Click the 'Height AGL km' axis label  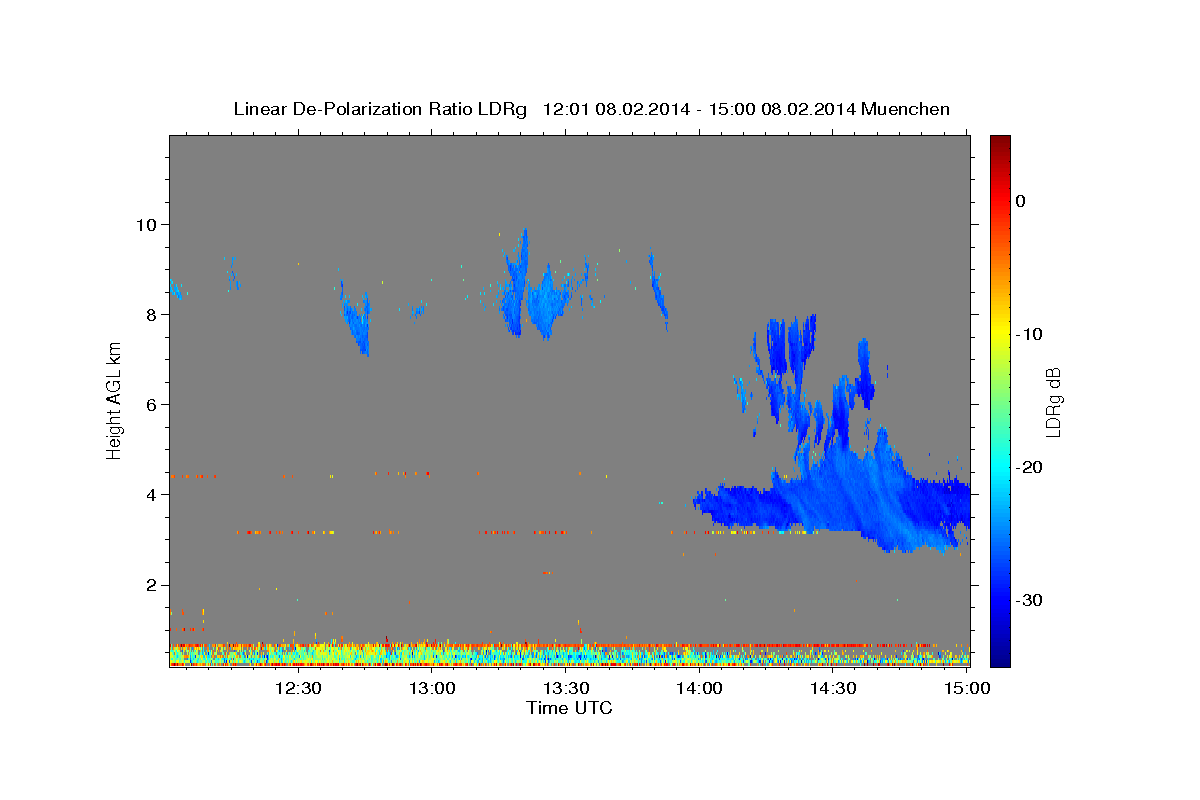pos(115,401)
